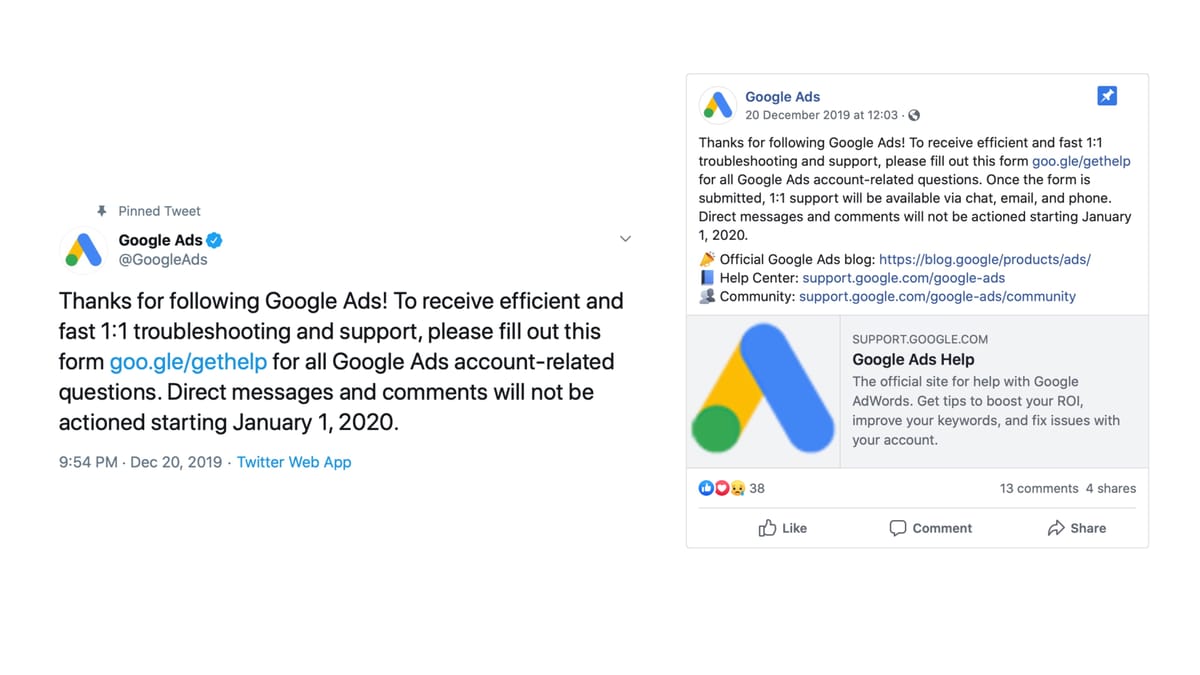This screenshot has height=675, width=1200.
Task: Click the Google Ads profile picture on Facebook post
Action: coord(717,105)
